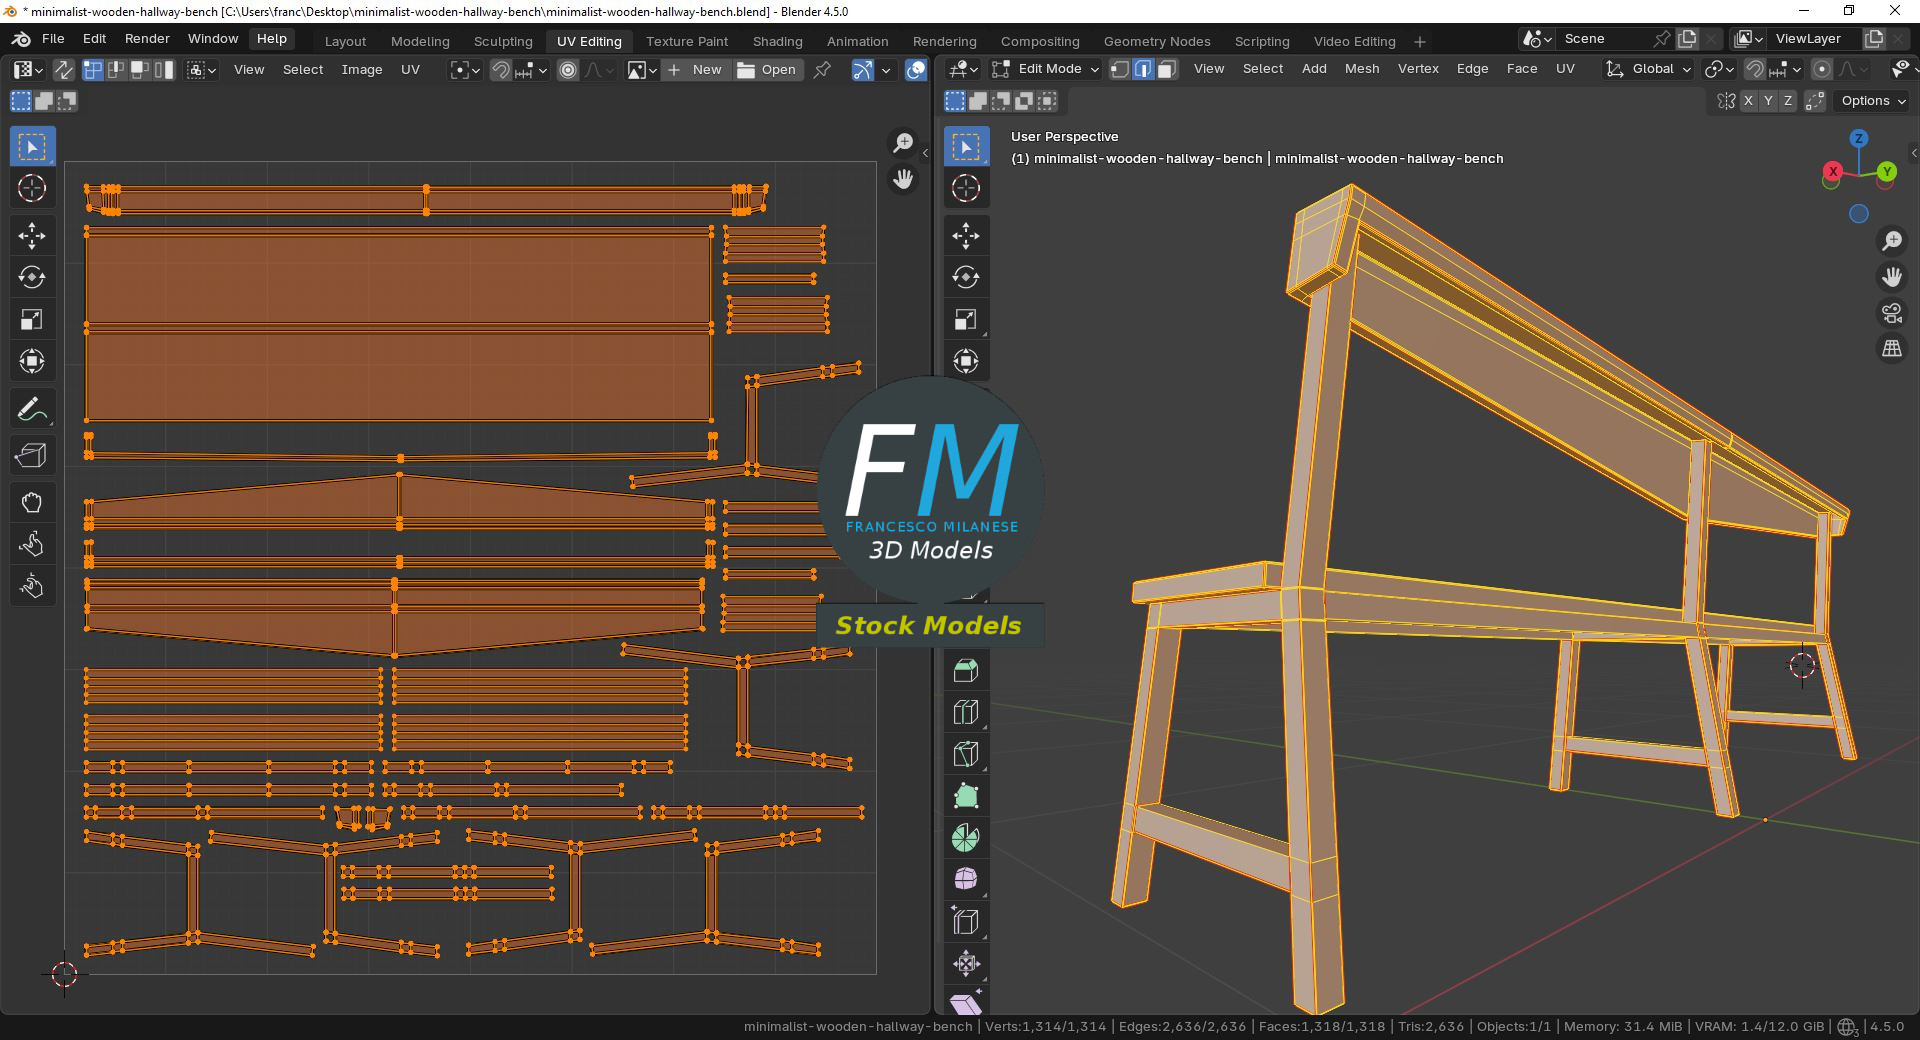1920x1040 pixels.
Task: Open sticky selection mode dropdown
Action: click(x=201, y=70)
